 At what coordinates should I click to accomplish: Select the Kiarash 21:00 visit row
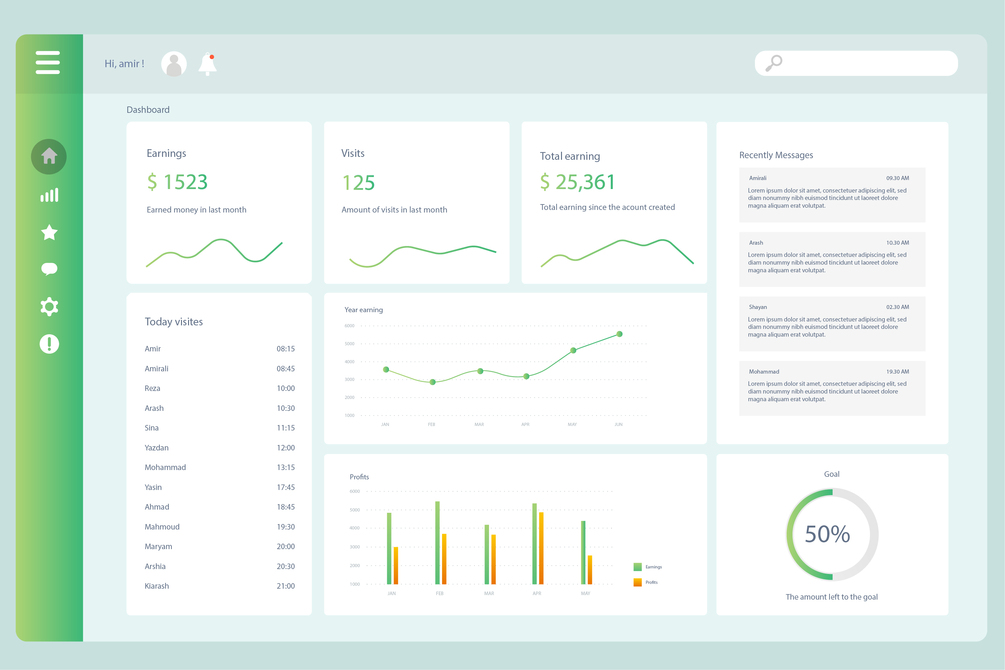(x=220, y=586)
